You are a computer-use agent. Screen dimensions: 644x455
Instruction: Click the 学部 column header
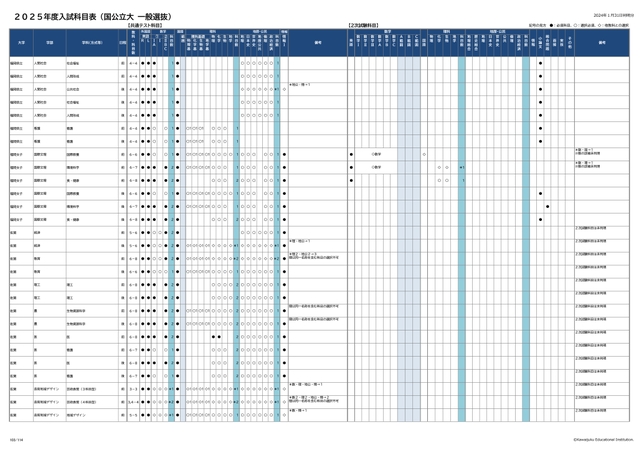(48, 43)
